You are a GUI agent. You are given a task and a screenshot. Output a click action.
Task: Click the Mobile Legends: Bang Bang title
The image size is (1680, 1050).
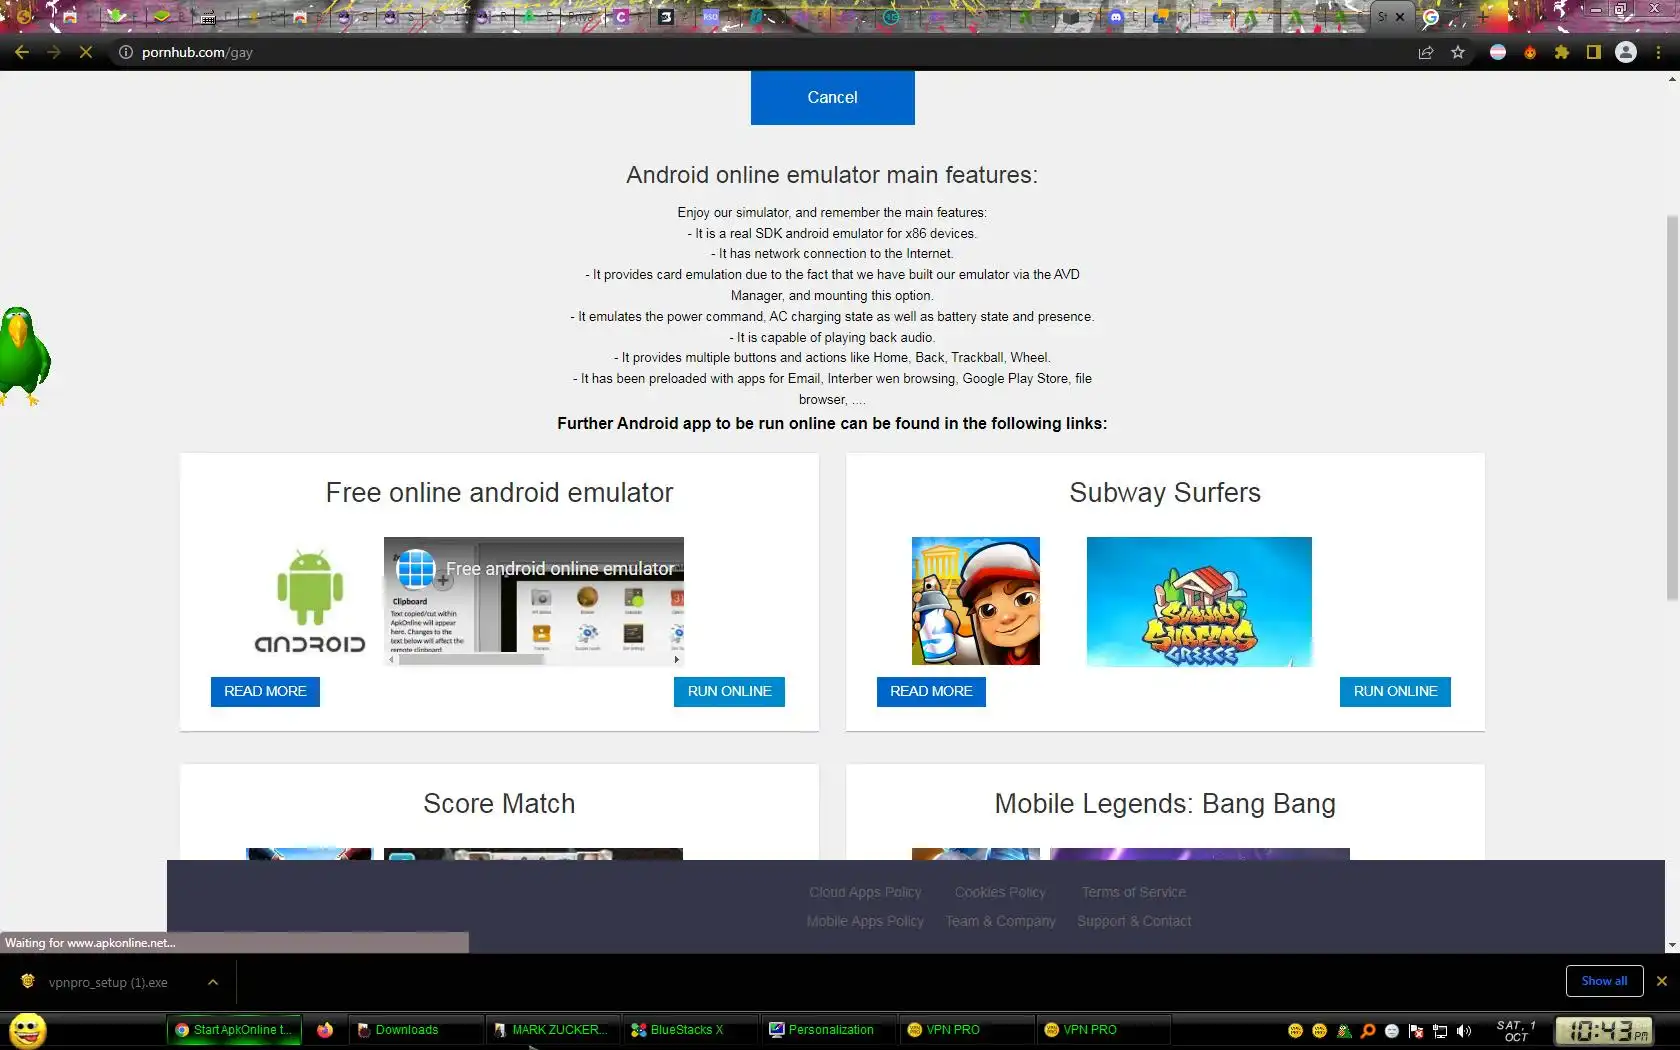(1165, 803)
